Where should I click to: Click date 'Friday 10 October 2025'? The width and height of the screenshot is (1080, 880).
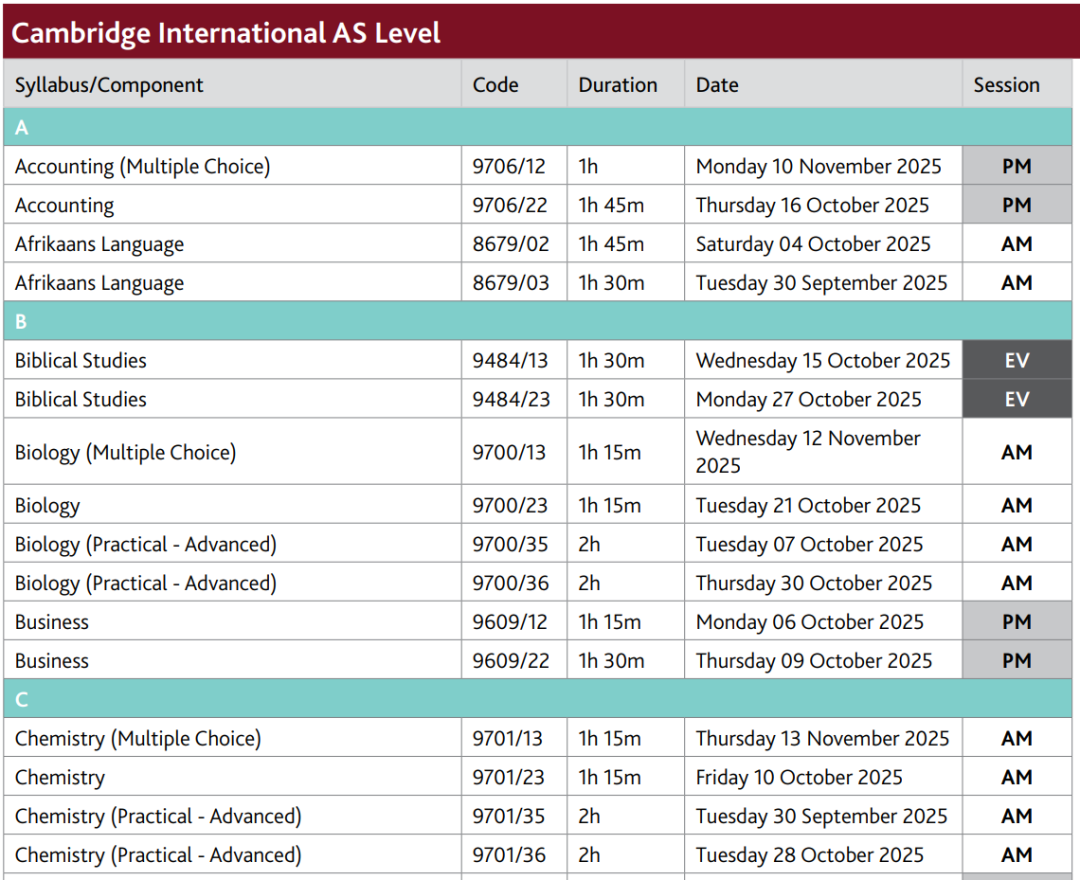coord(799,777)
